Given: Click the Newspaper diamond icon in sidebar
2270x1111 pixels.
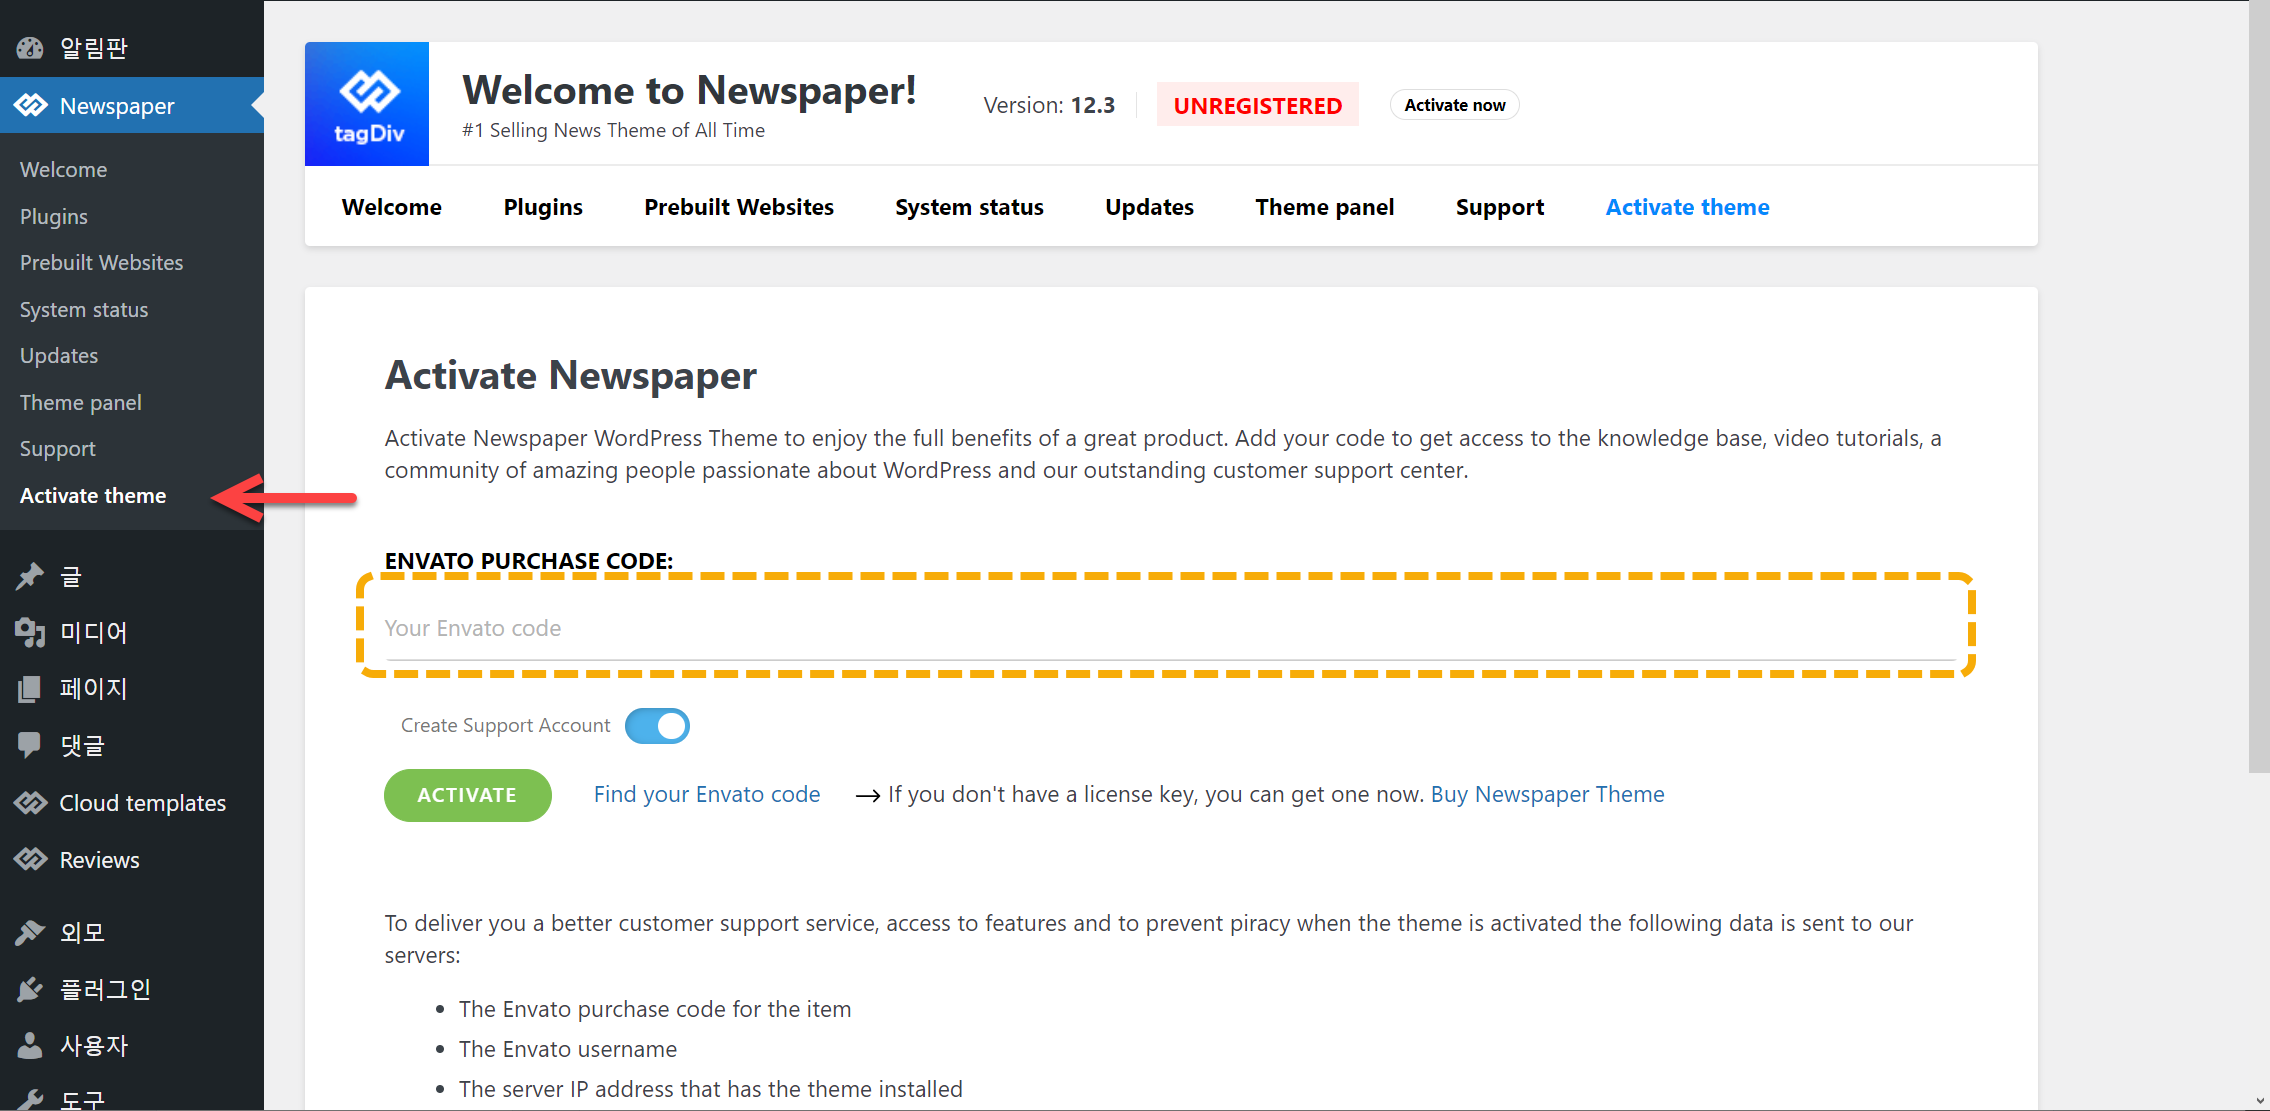Looking at the screenshot, I should (30, 105).
